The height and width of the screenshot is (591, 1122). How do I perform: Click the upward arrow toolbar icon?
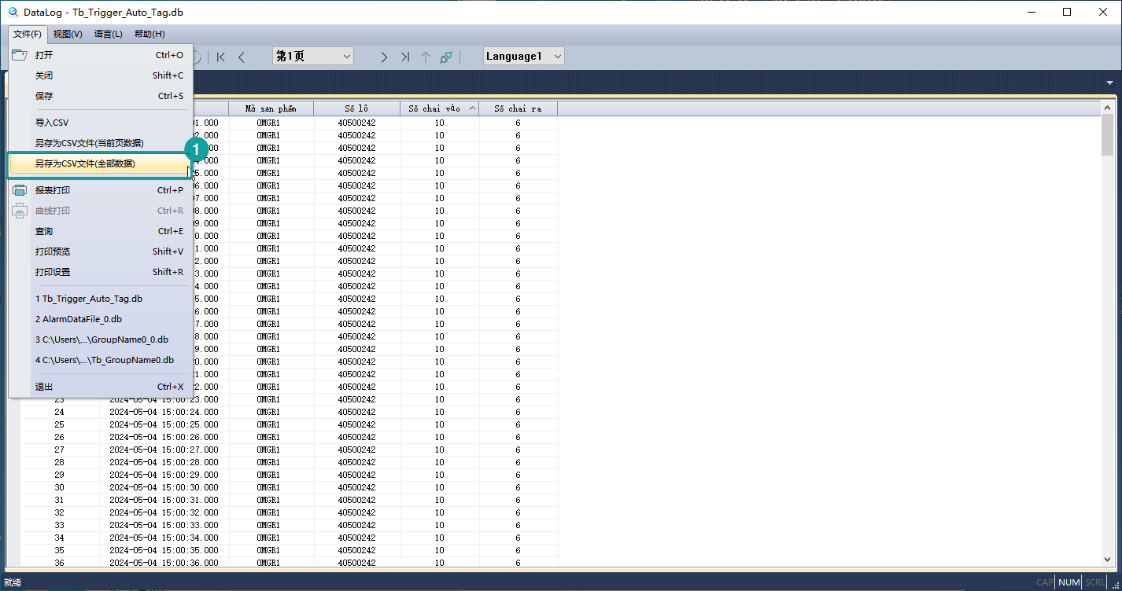[x=426, y=57]
